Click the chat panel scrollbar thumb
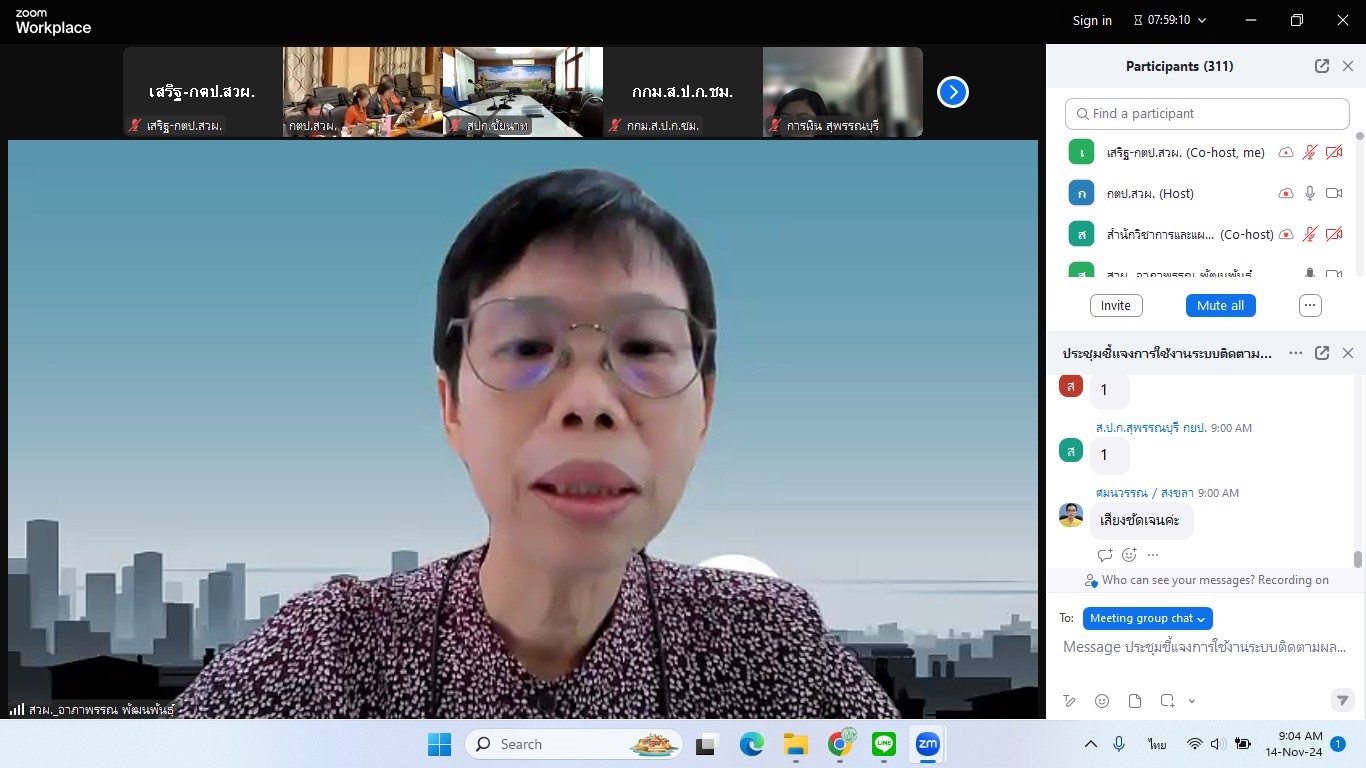The height and width of the screenshot is (768, 1366). tap(1358, 559)
